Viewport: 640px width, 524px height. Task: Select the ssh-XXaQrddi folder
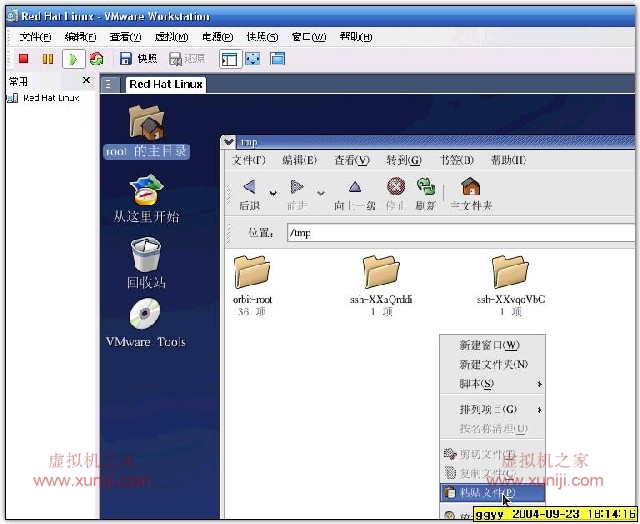381,272
